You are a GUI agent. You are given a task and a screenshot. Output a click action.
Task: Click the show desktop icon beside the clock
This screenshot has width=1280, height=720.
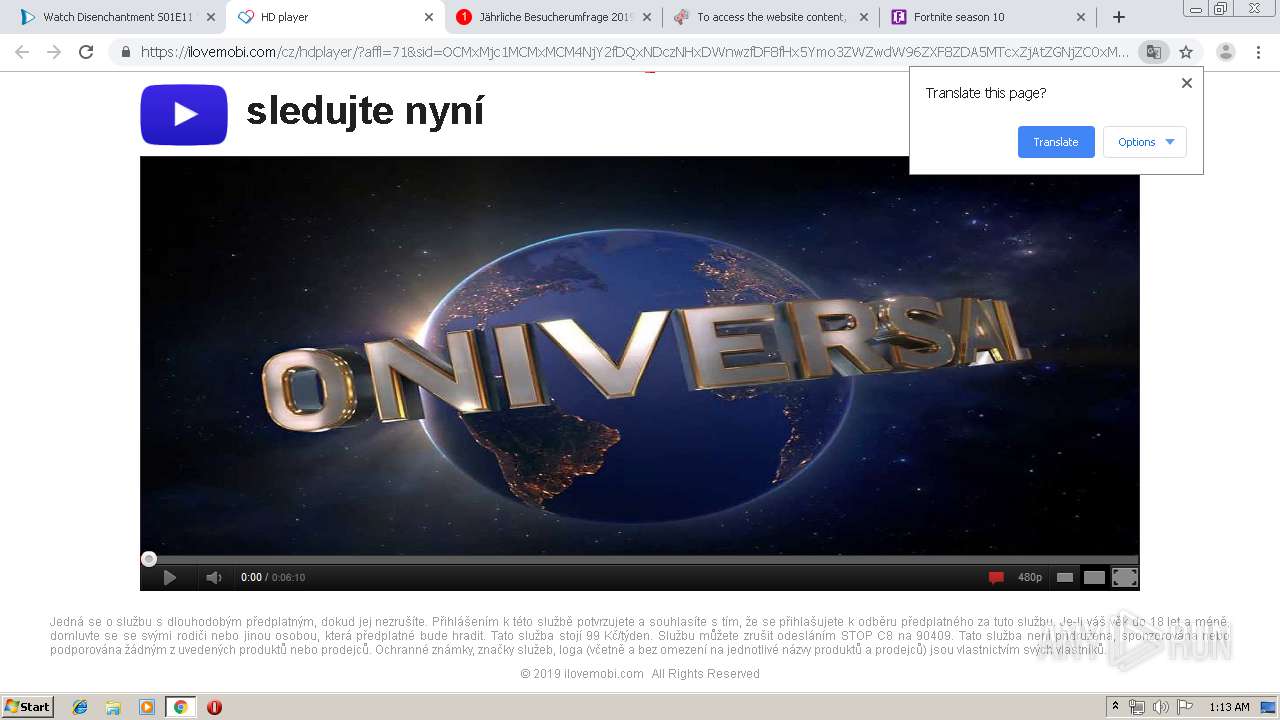[1268, 707]
